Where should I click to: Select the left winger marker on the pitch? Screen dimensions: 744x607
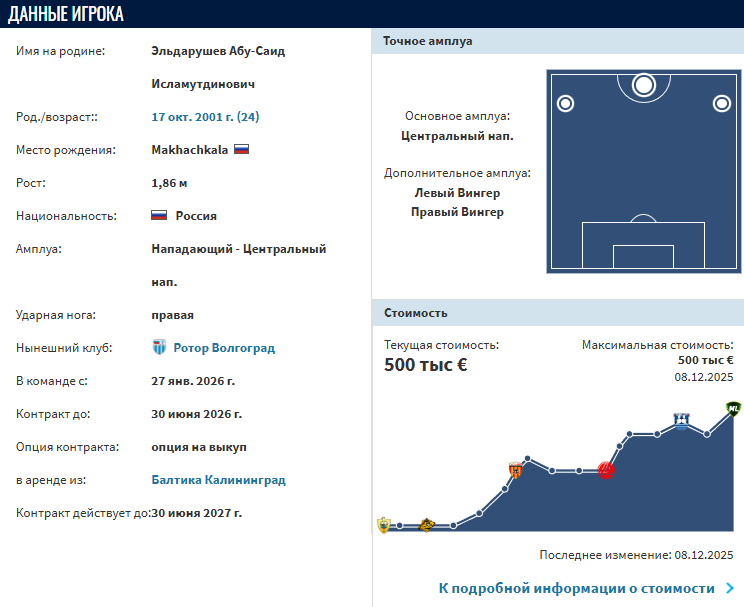[x=565, y=103]
